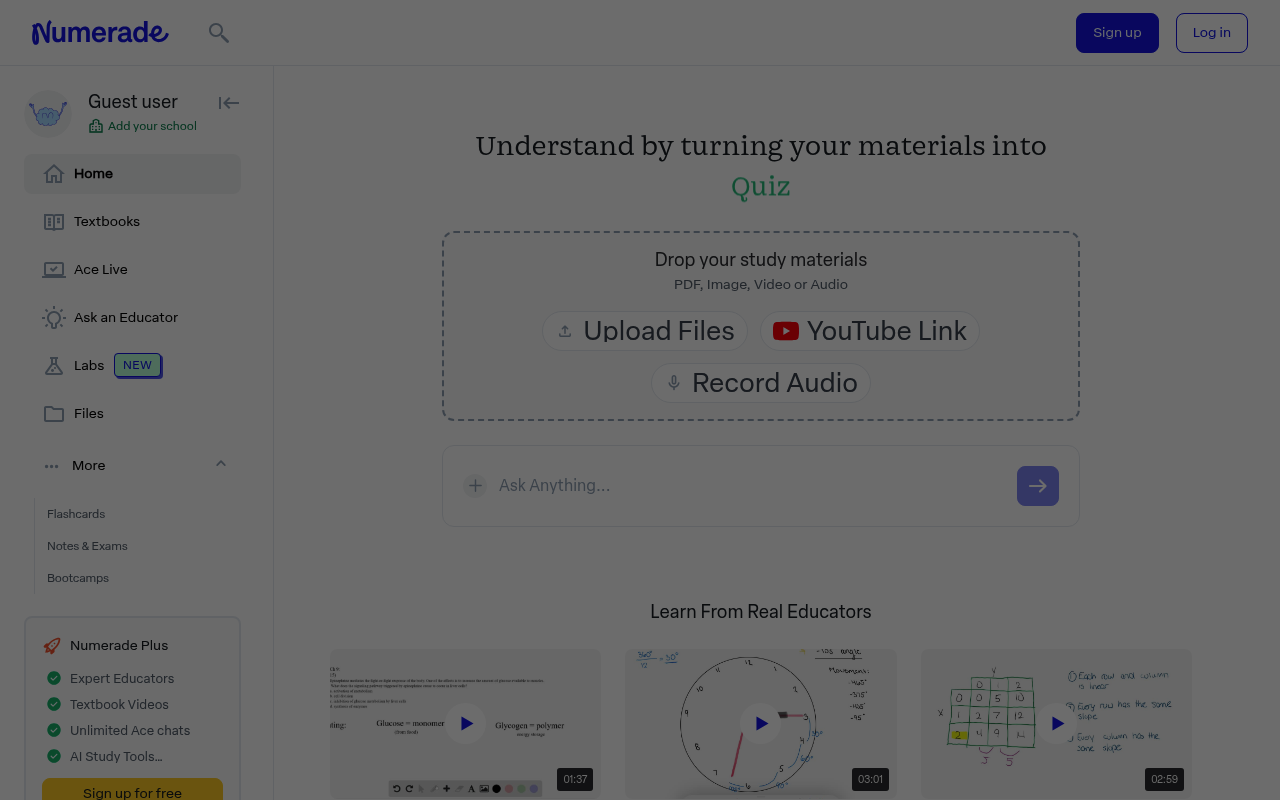Play the clock angle video
This screenshot has width=1280, height=800.
(x=761, y=723)
